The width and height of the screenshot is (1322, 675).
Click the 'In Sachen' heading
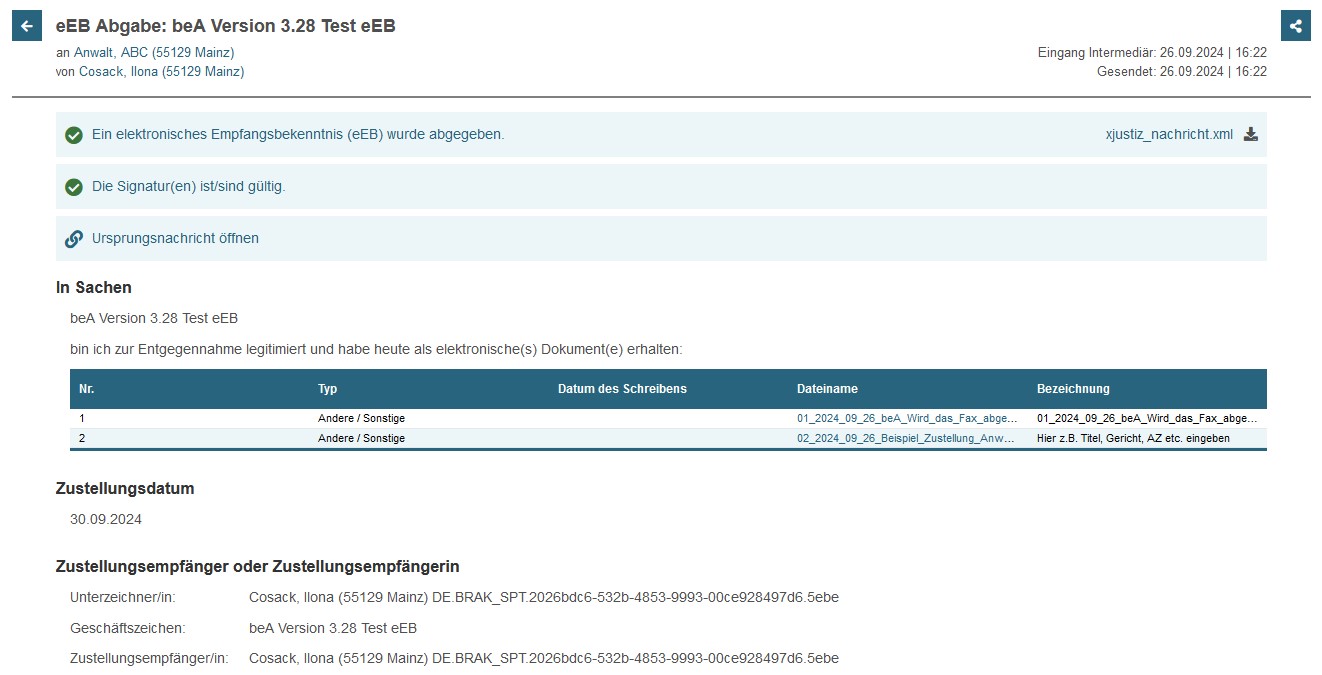tap(94, 288)
